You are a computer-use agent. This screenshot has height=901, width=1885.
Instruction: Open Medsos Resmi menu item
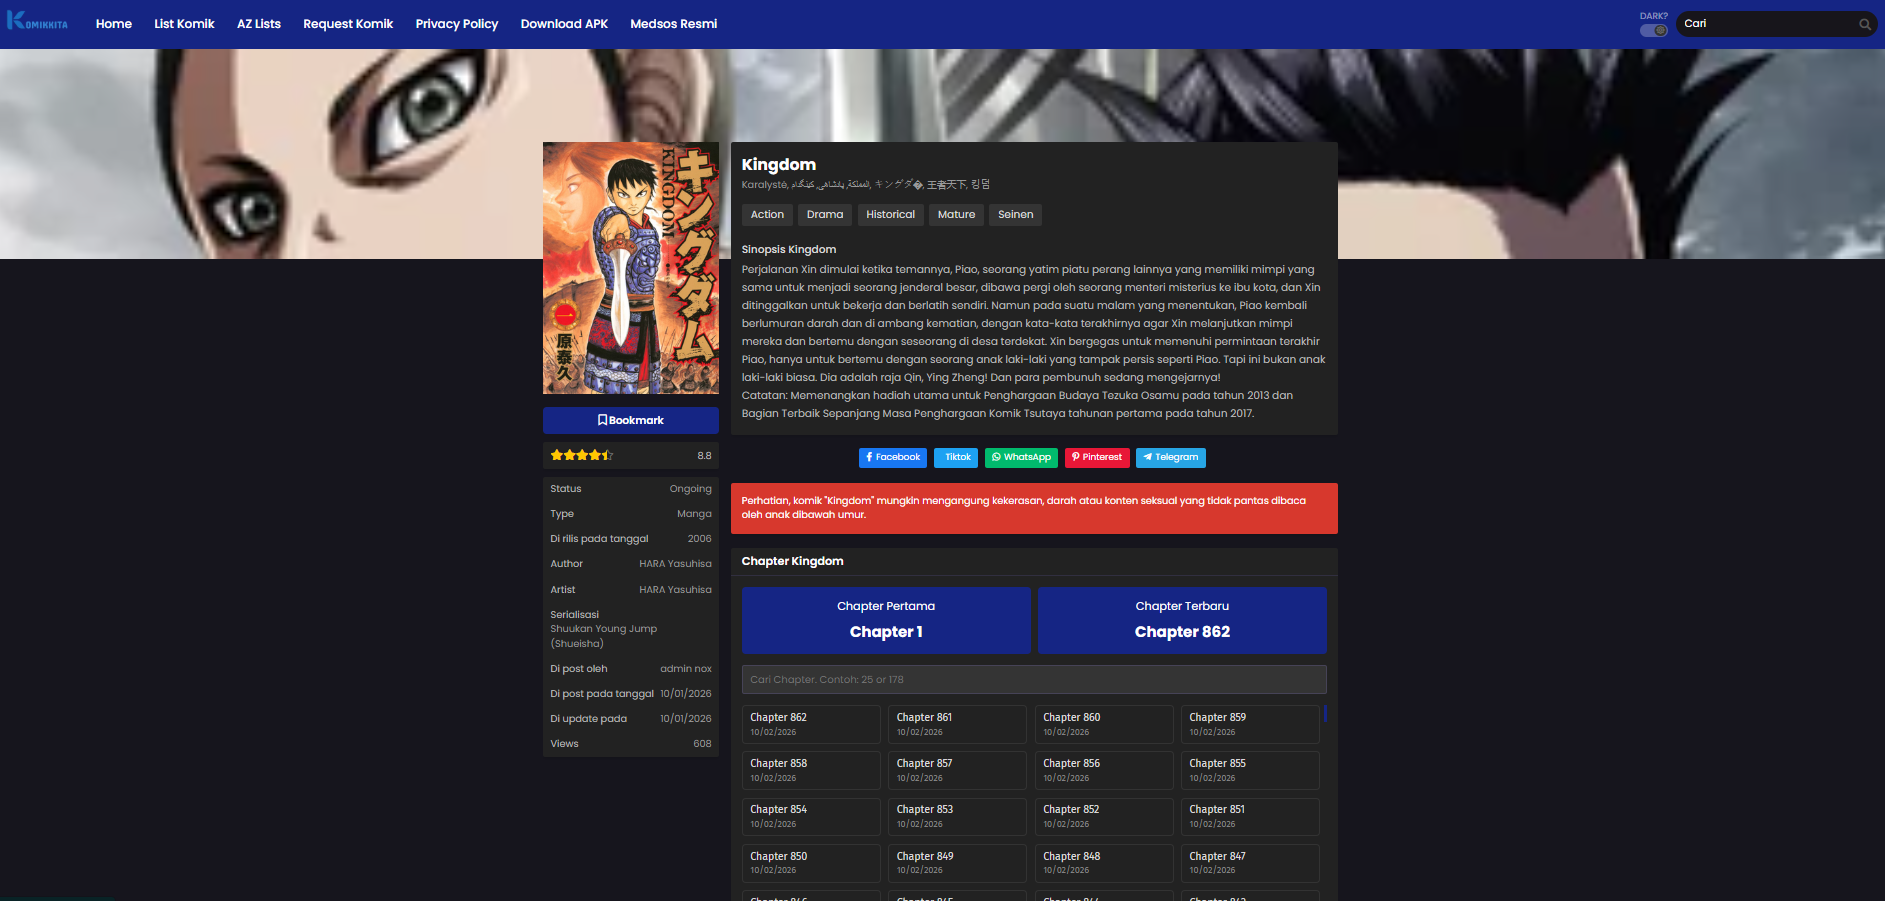click(674, 24)
